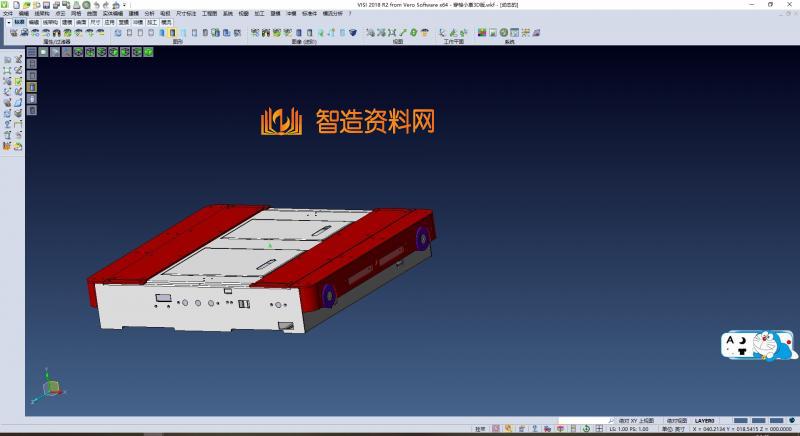Open the ? help menu
The image size is (800, 436).
(350, 13)
